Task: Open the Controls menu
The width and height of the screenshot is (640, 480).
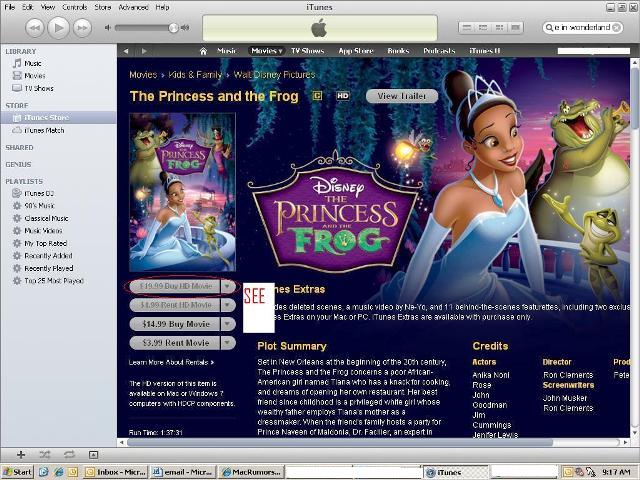Action: 74,7
